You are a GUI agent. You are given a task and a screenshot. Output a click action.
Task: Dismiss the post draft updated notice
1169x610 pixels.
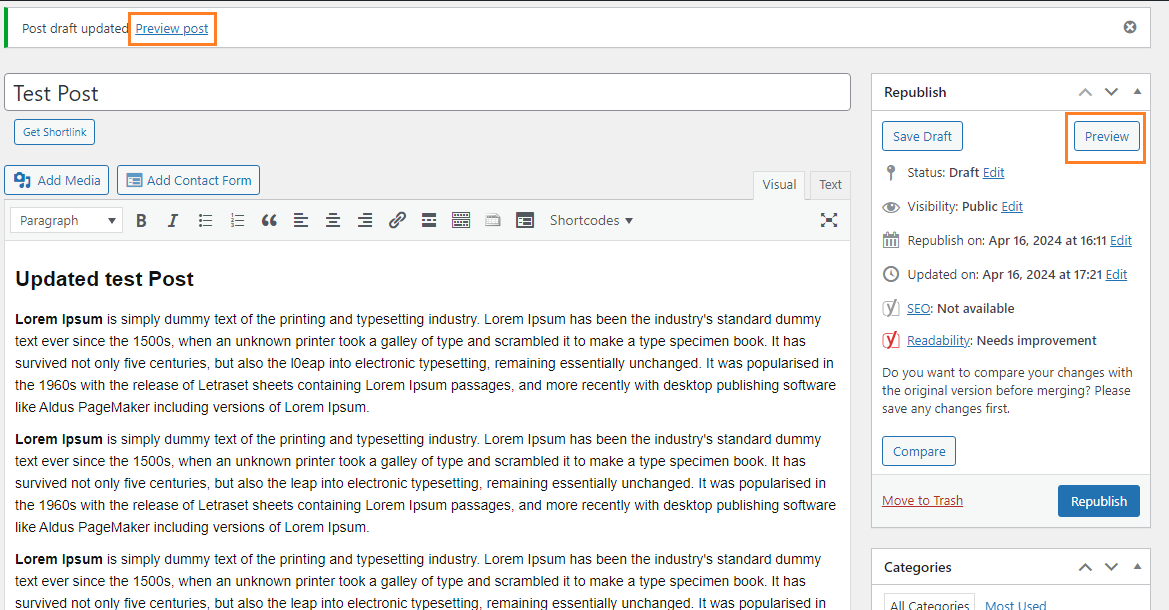(1130, 27)
